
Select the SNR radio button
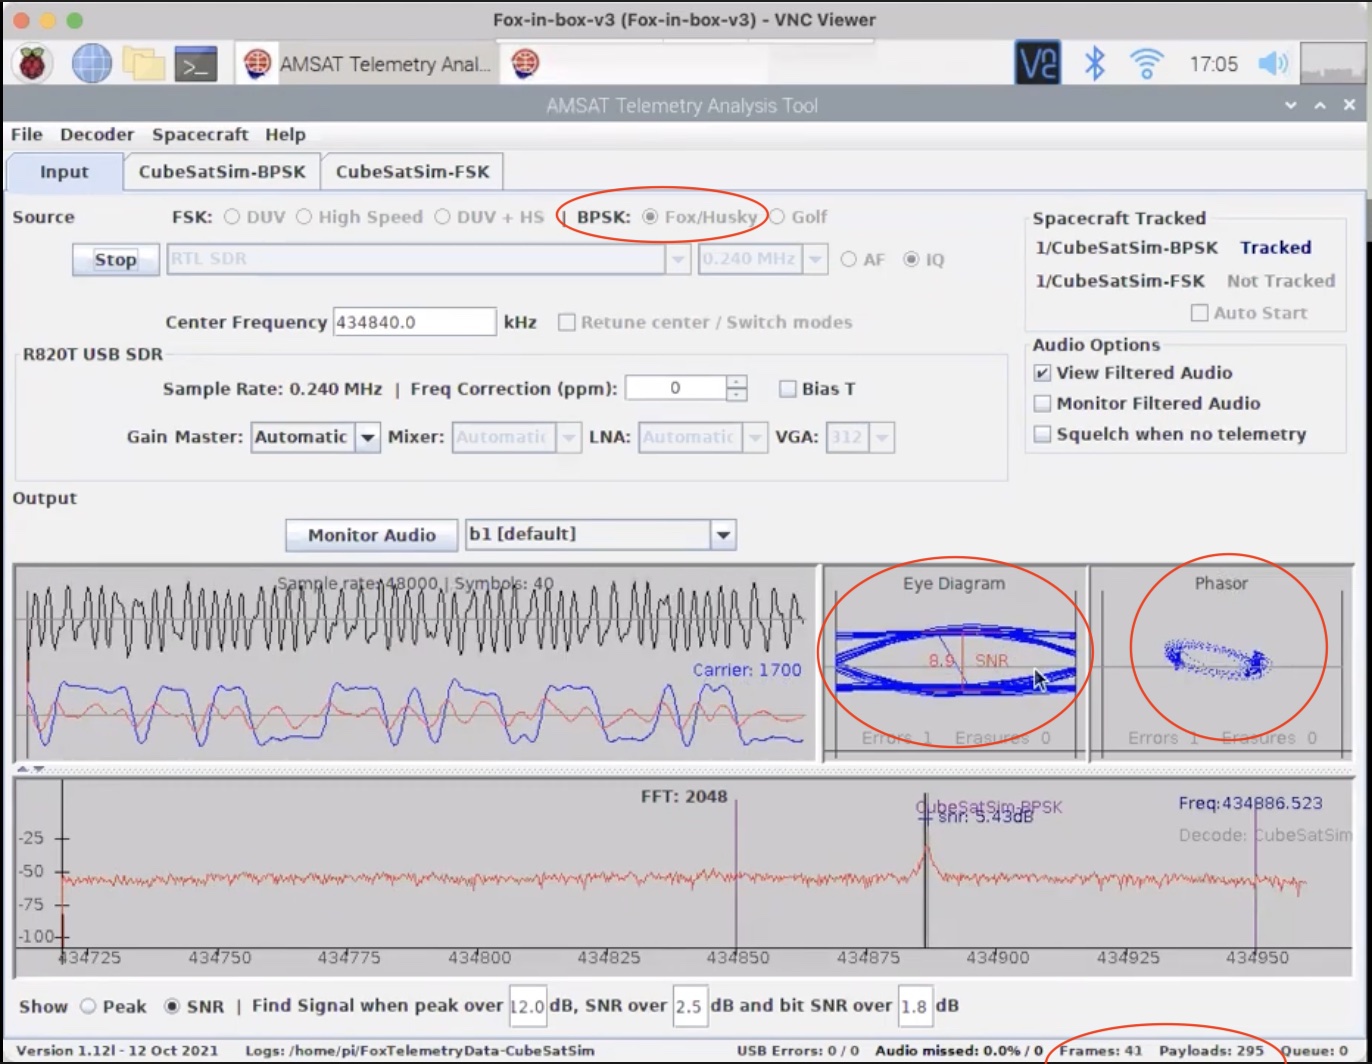[x=172, y=1006]
